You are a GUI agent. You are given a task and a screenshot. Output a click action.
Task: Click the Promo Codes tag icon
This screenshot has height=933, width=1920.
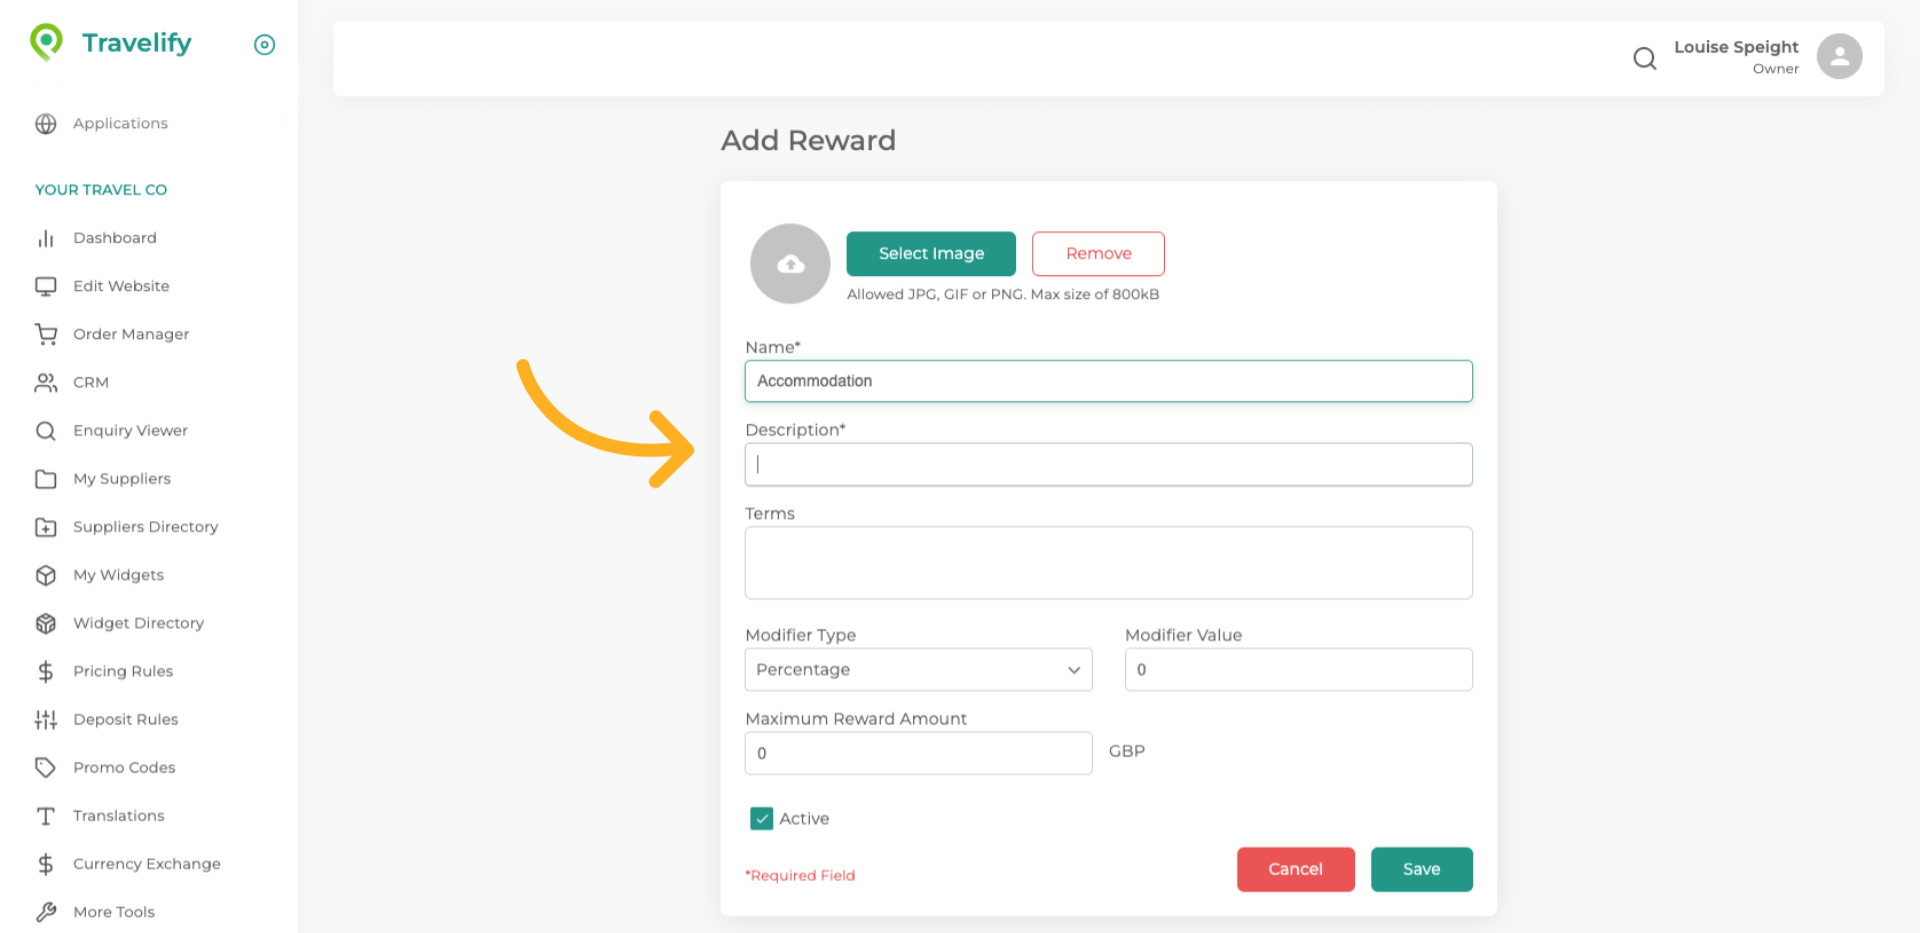pos(46,767)
